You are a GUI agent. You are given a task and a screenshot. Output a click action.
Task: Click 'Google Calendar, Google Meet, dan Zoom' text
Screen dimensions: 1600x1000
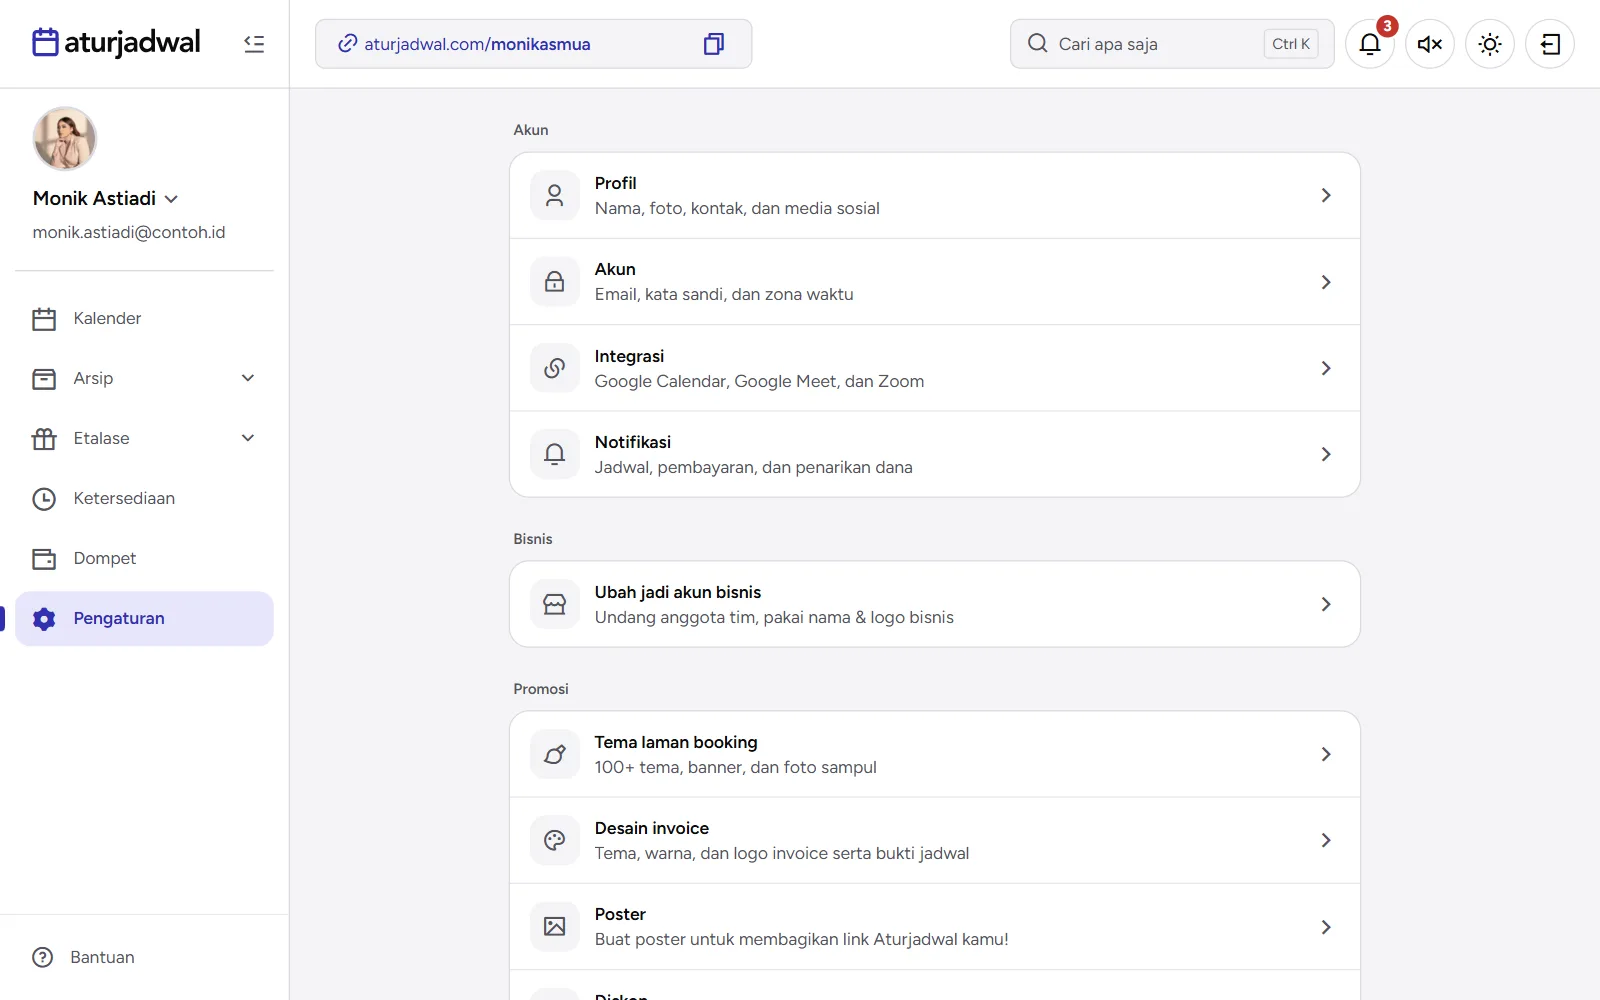click(x=759, y=381)
